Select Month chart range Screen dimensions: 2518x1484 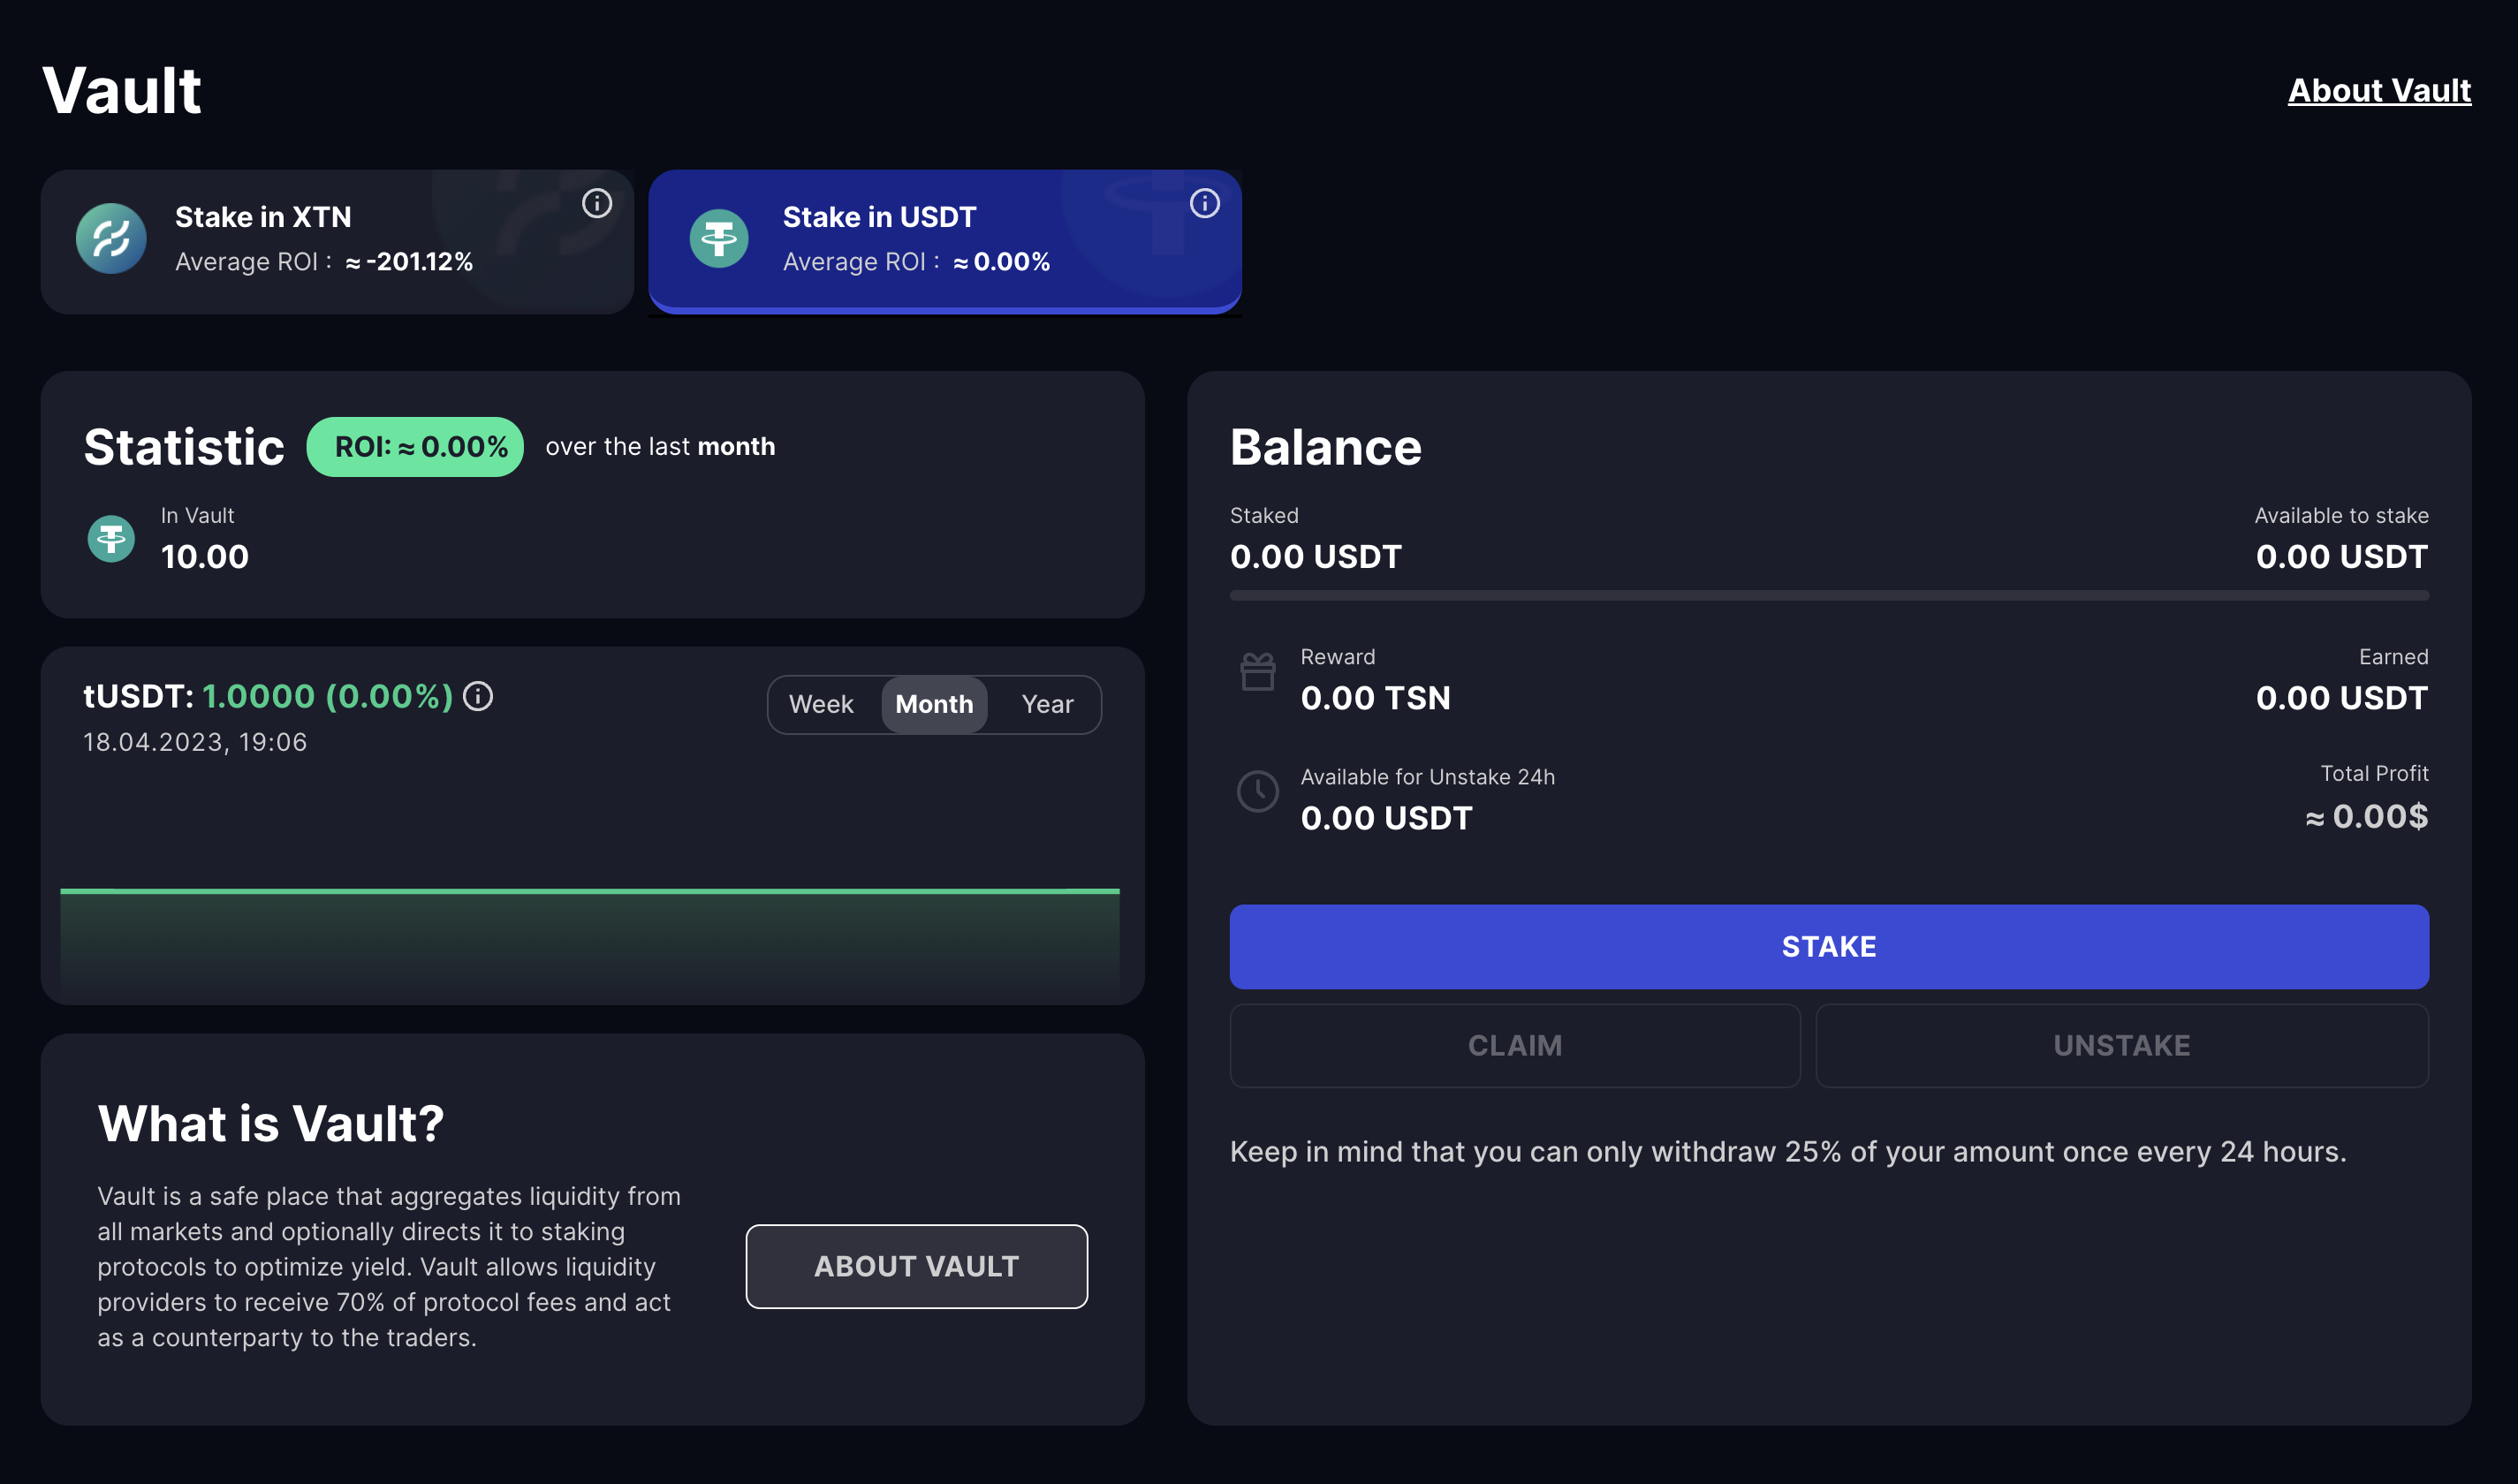click(934, 705)
